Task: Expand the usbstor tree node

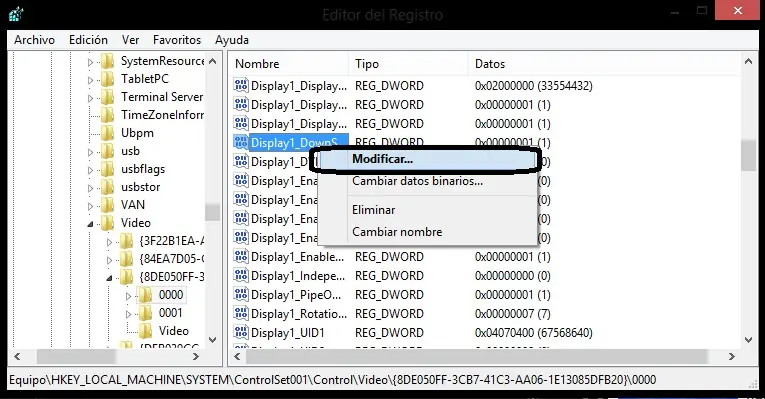Action: click(x=90, y=188)
